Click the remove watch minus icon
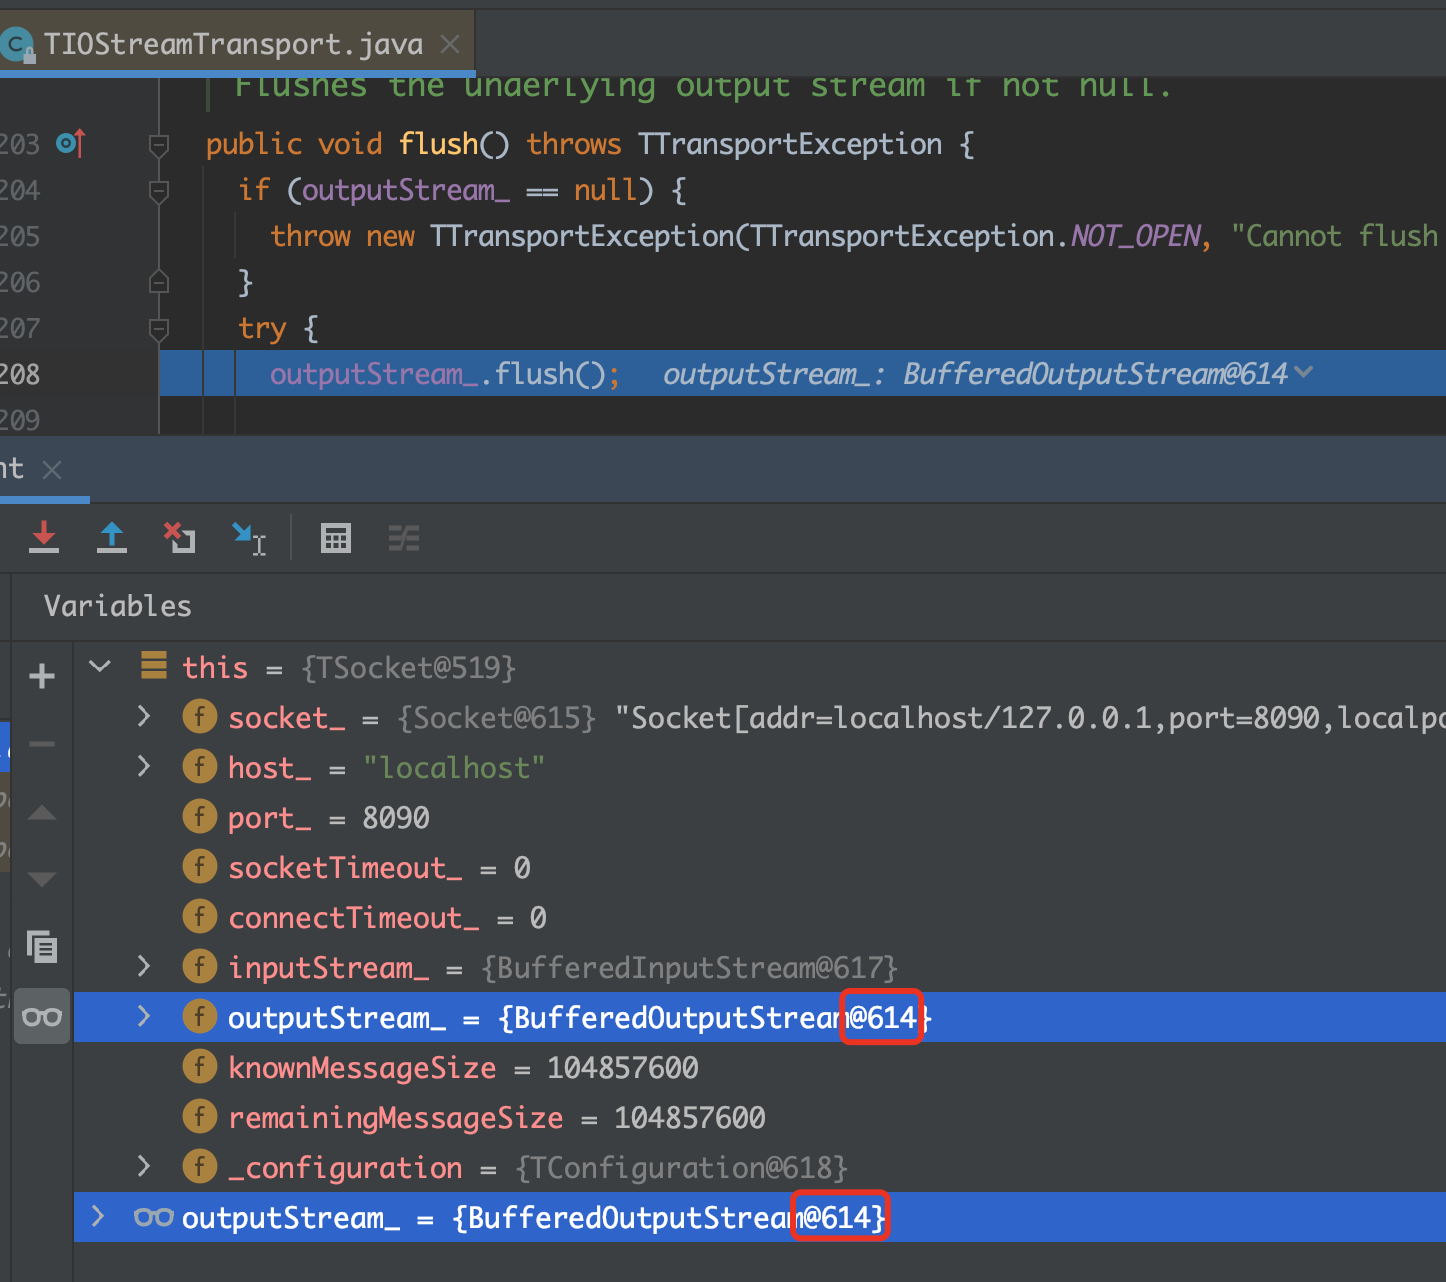The image size is (1446, 1282). (42, 744)
